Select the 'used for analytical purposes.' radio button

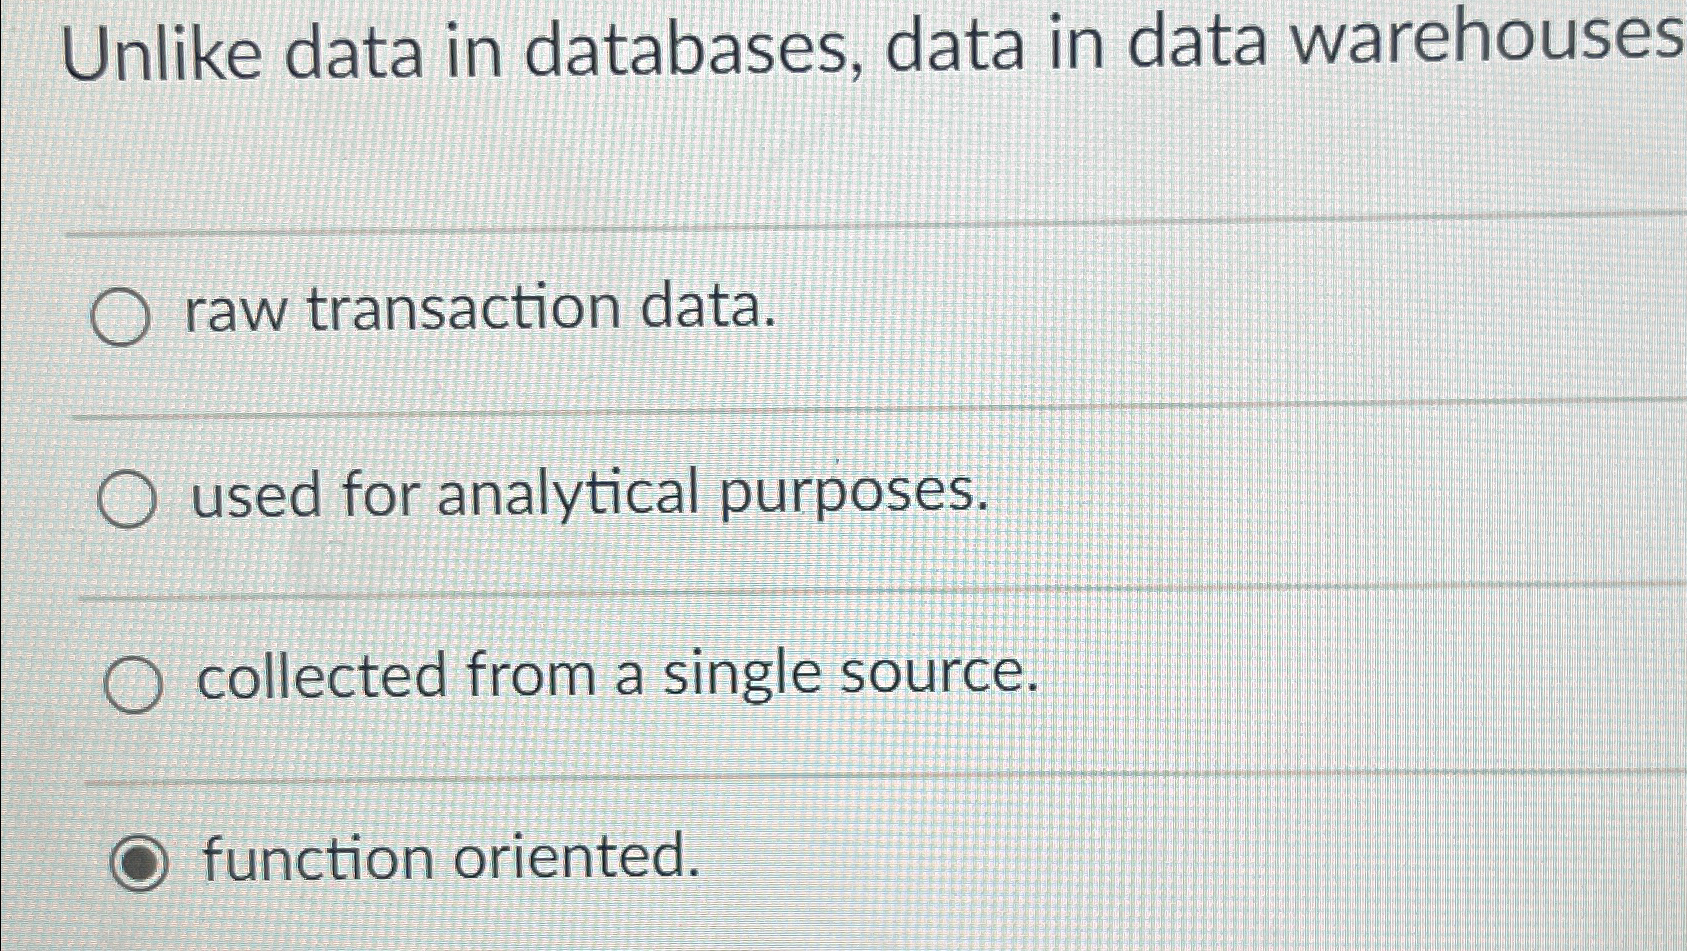pyautogui.click(x=127, y=499)
